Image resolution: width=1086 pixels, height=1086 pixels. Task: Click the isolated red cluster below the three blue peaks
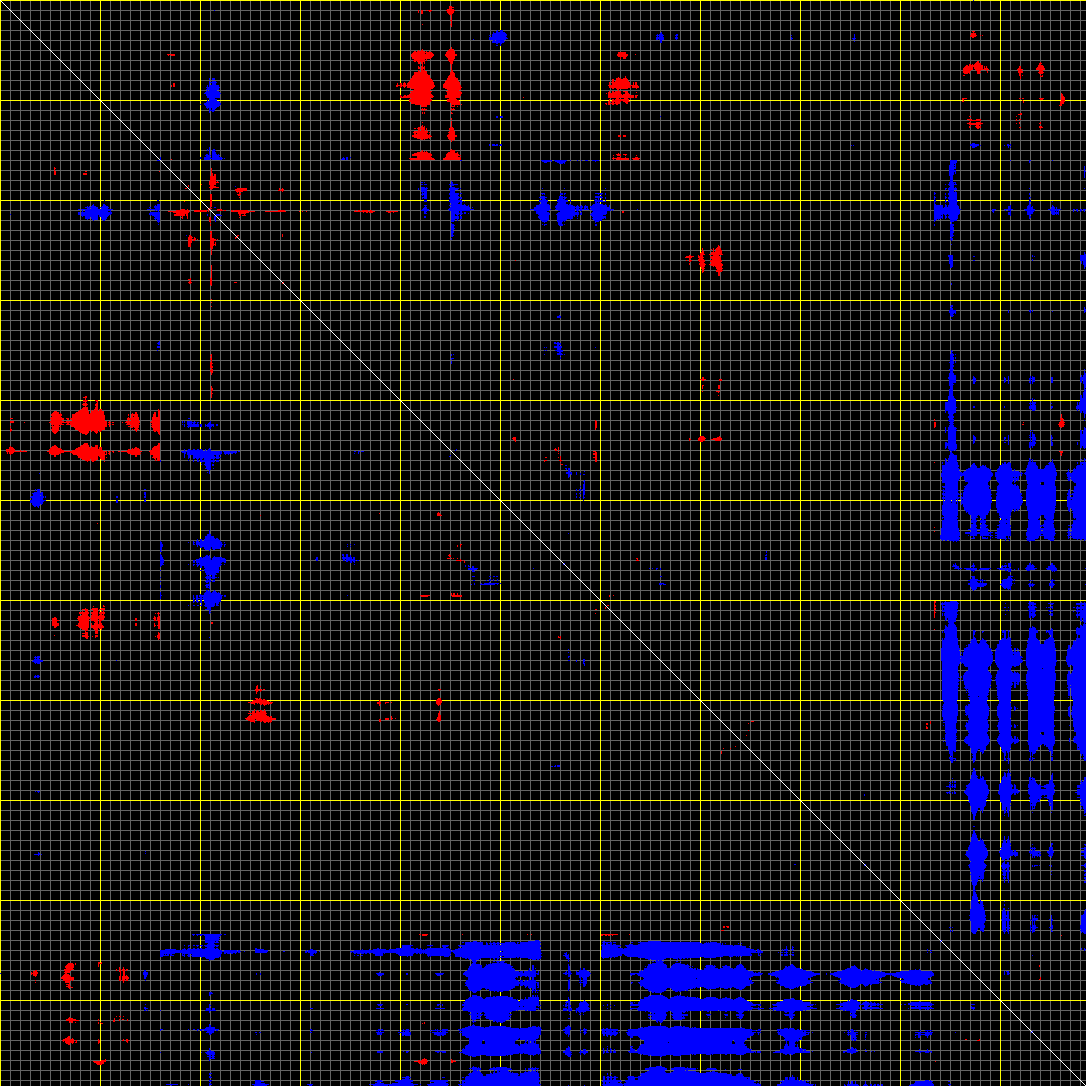[711, 259]
